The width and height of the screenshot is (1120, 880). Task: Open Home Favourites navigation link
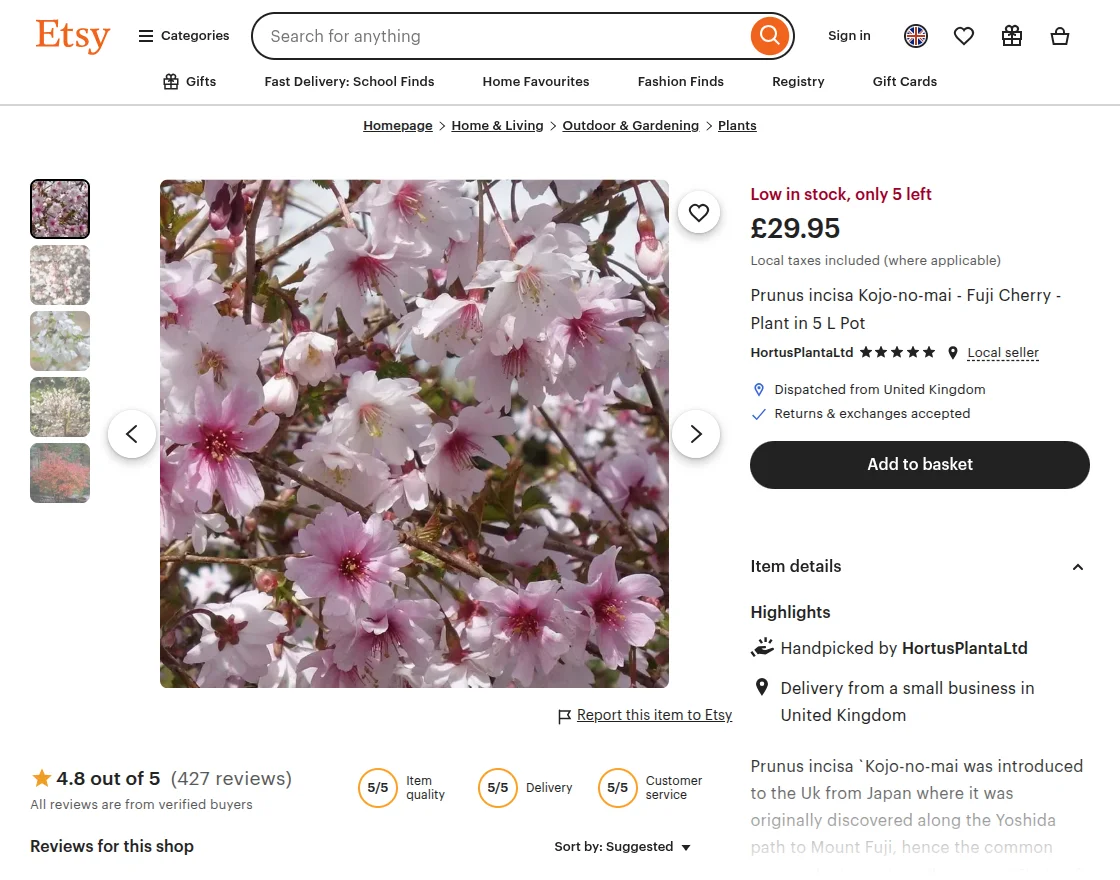point(536,82)
